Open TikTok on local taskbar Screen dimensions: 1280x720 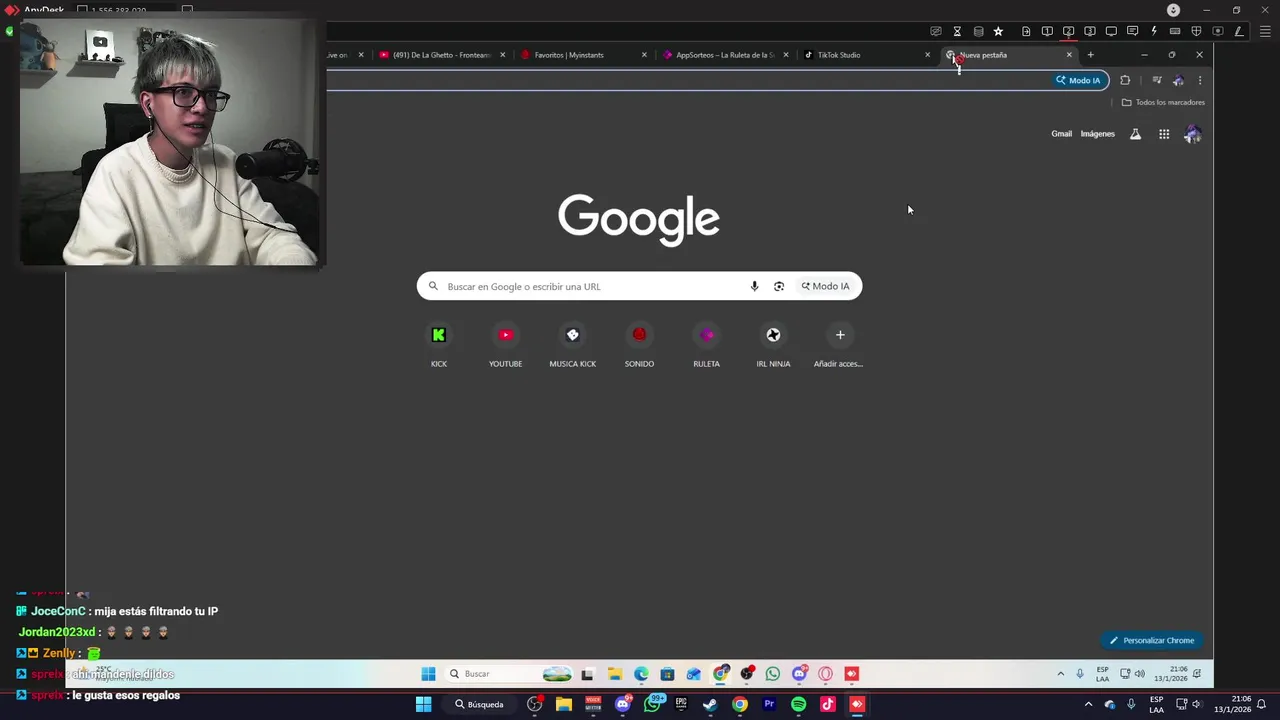click(828, 705)
